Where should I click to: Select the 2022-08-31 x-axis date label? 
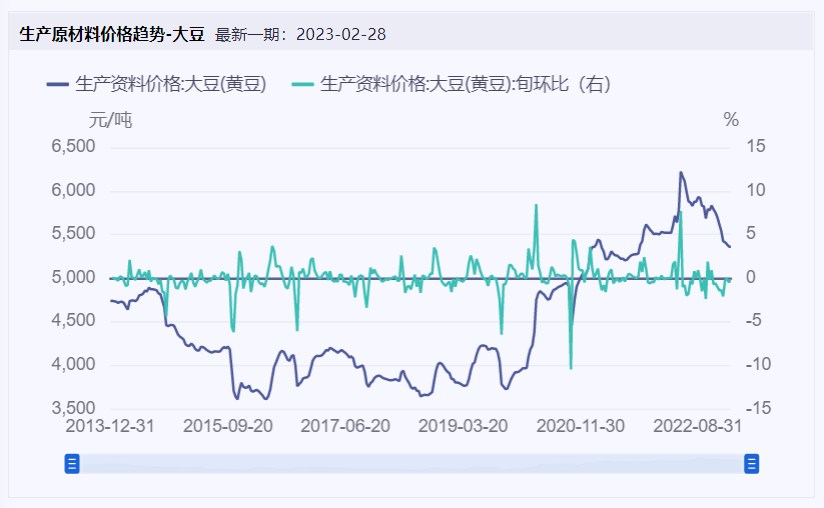point(697,425)
